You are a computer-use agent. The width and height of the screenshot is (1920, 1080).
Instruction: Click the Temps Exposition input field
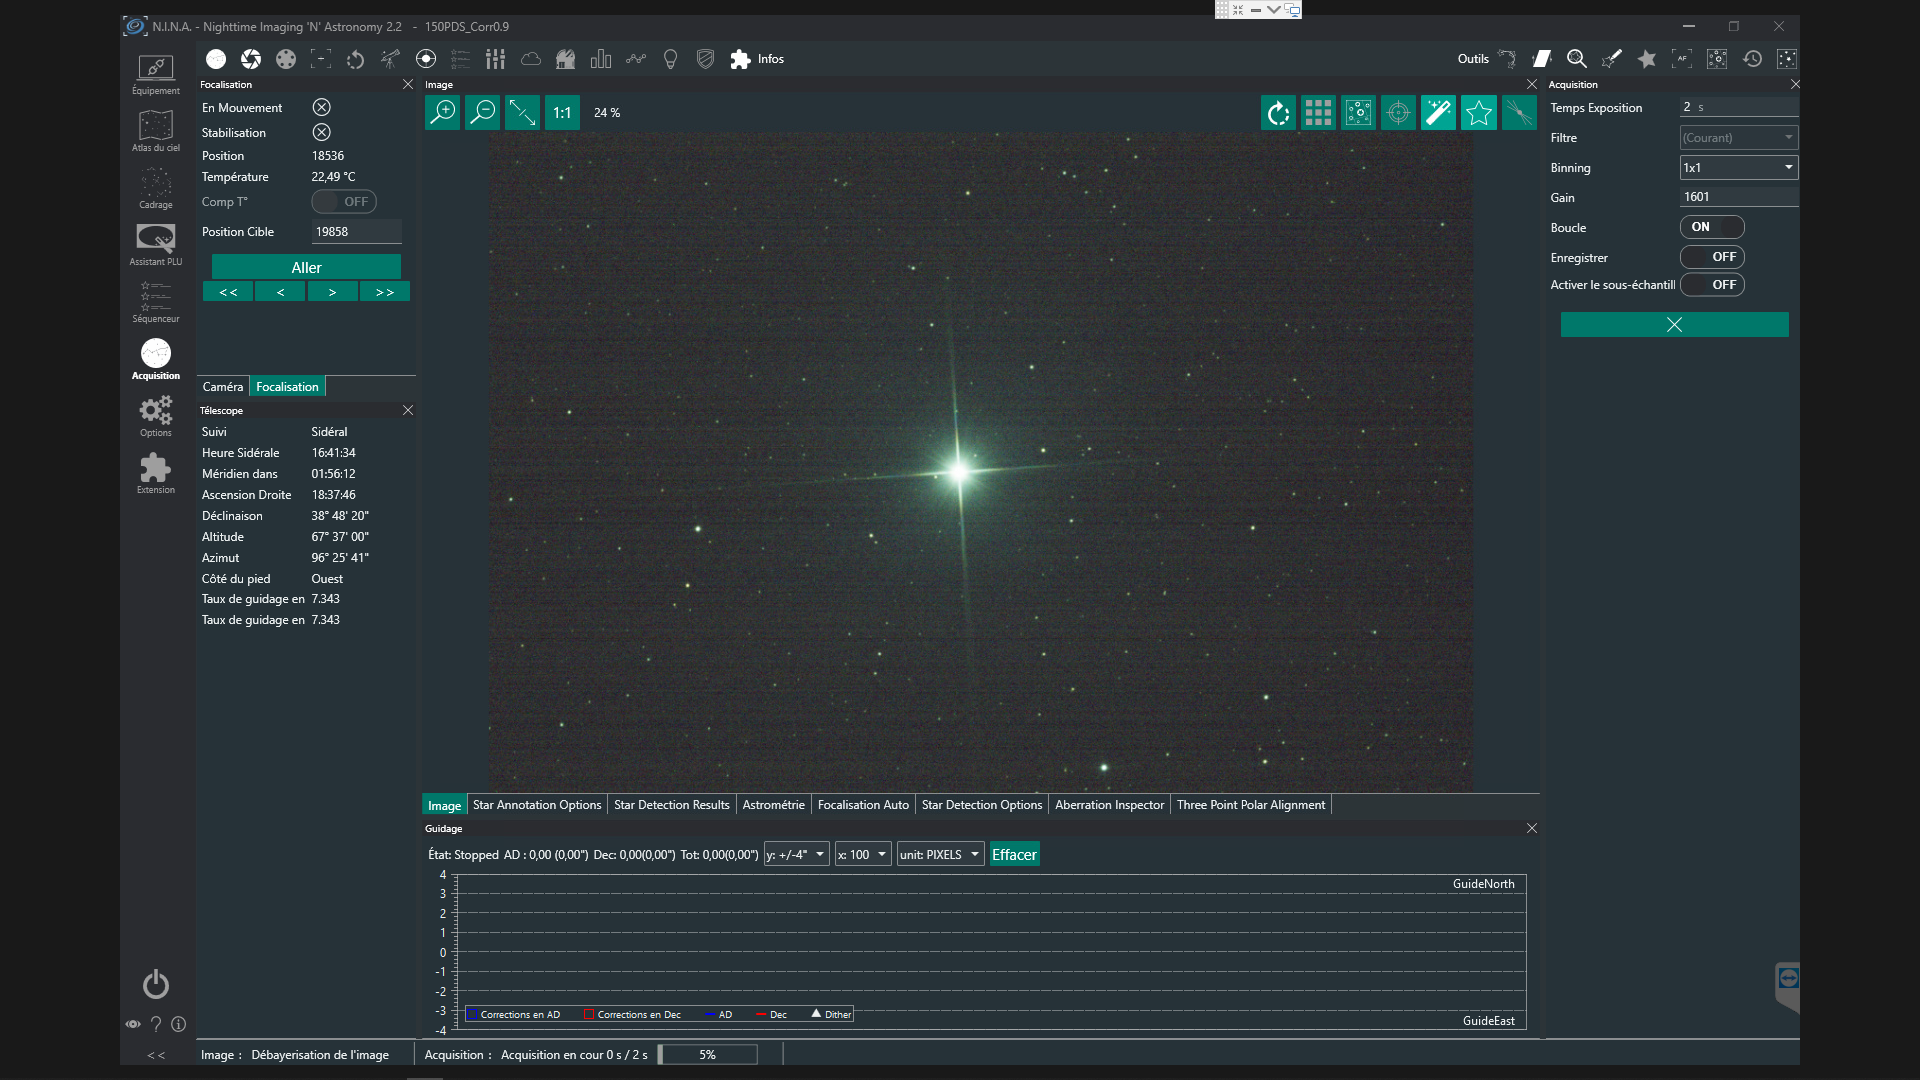pos(1739,107)
